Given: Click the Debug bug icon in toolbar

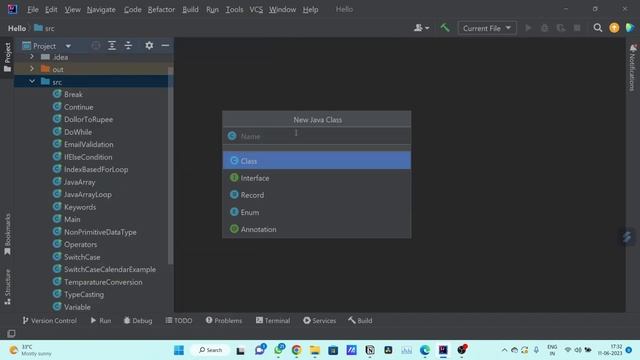Looking at the screenshot, I should (544, 28).
